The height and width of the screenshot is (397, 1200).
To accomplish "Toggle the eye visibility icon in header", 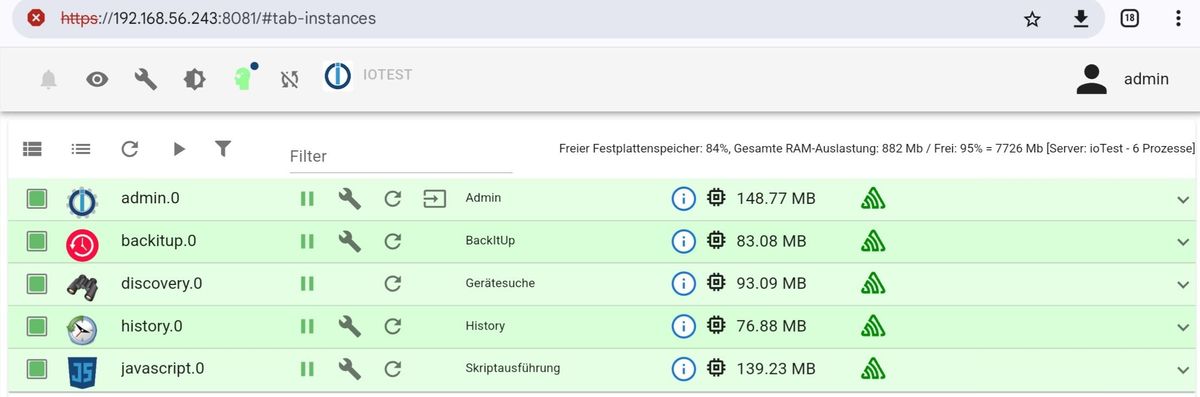I will pyautogui.click(x=97, y=79).
